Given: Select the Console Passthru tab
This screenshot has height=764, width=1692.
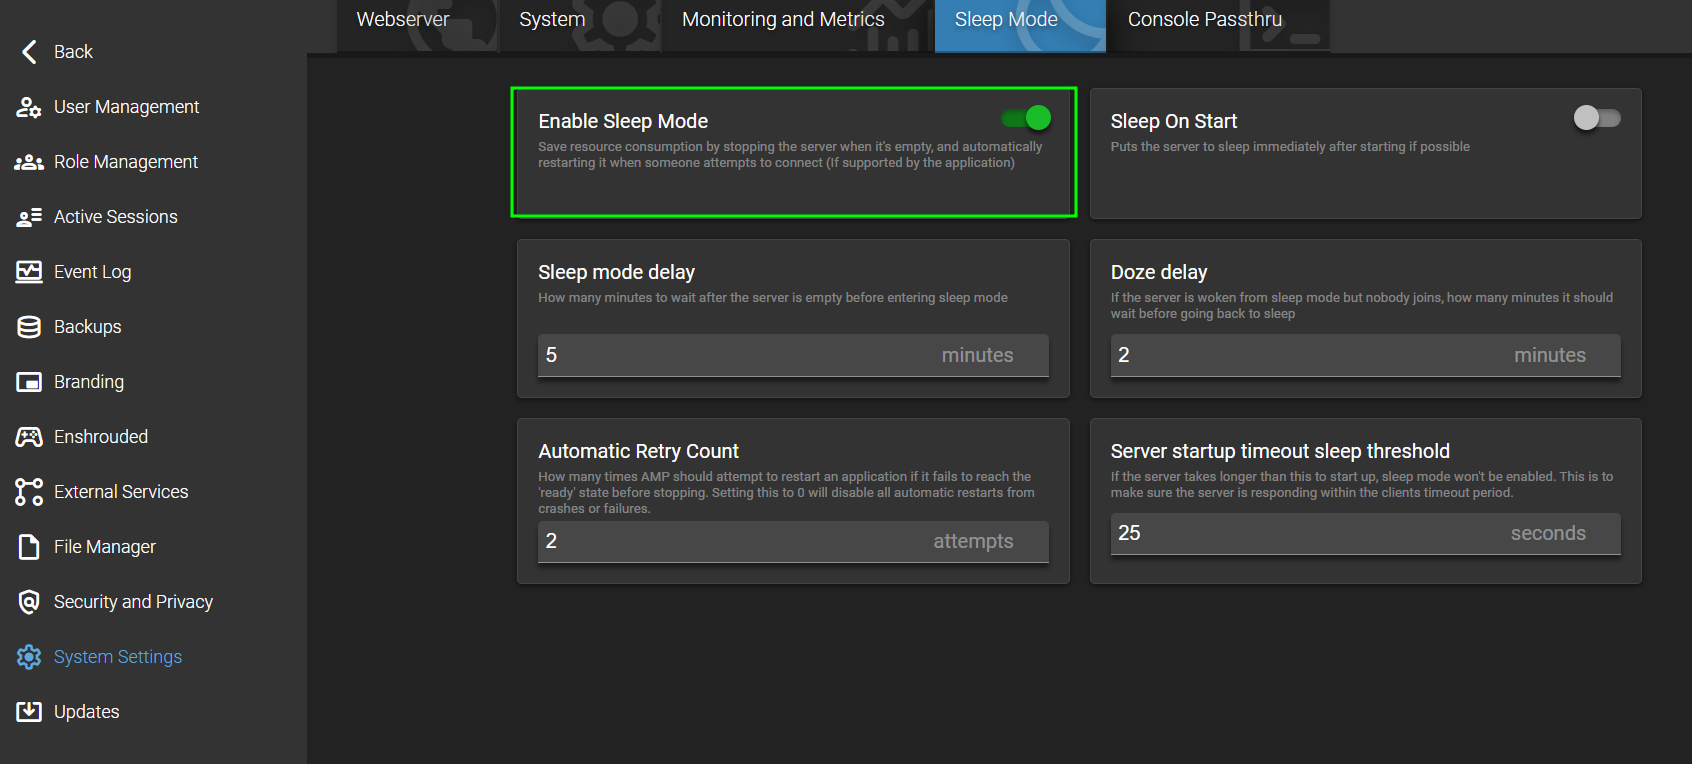Looking at the screenshot, I should 1204,20.
